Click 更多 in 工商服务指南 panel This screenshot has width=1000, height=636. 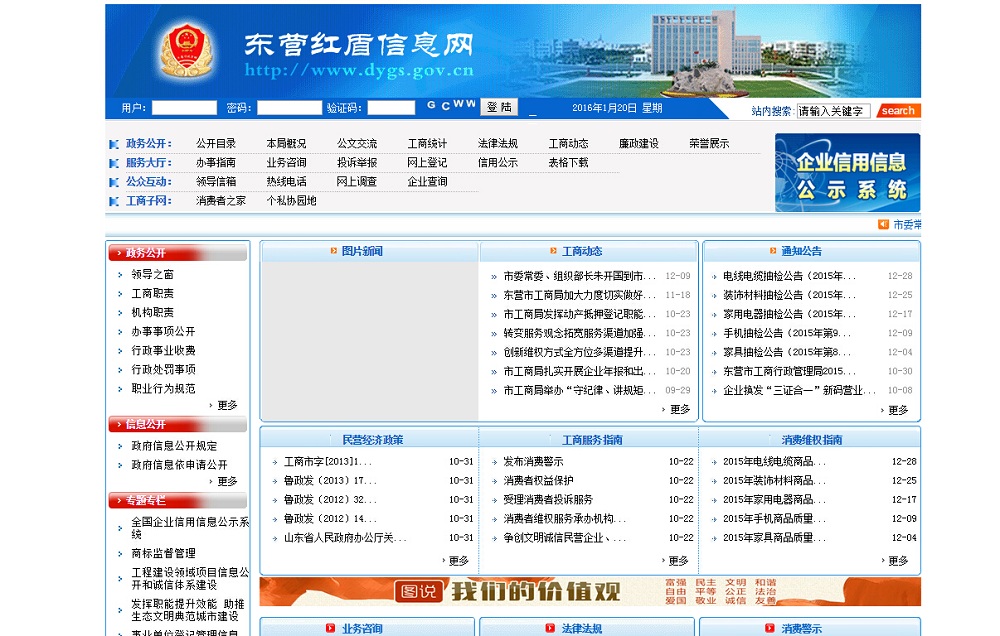pos(678,561)
